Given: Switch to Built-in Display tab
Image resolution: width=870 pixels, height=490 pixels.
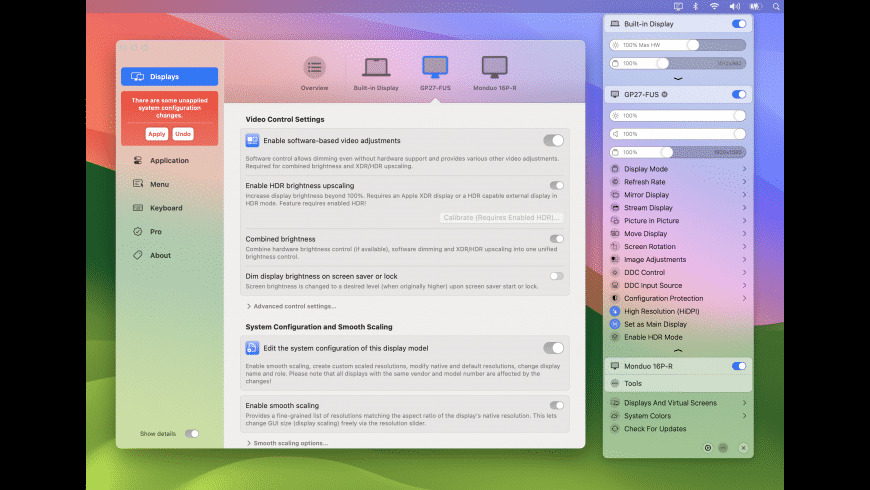Looking at the screenshot, I should (x=376, y=74).
